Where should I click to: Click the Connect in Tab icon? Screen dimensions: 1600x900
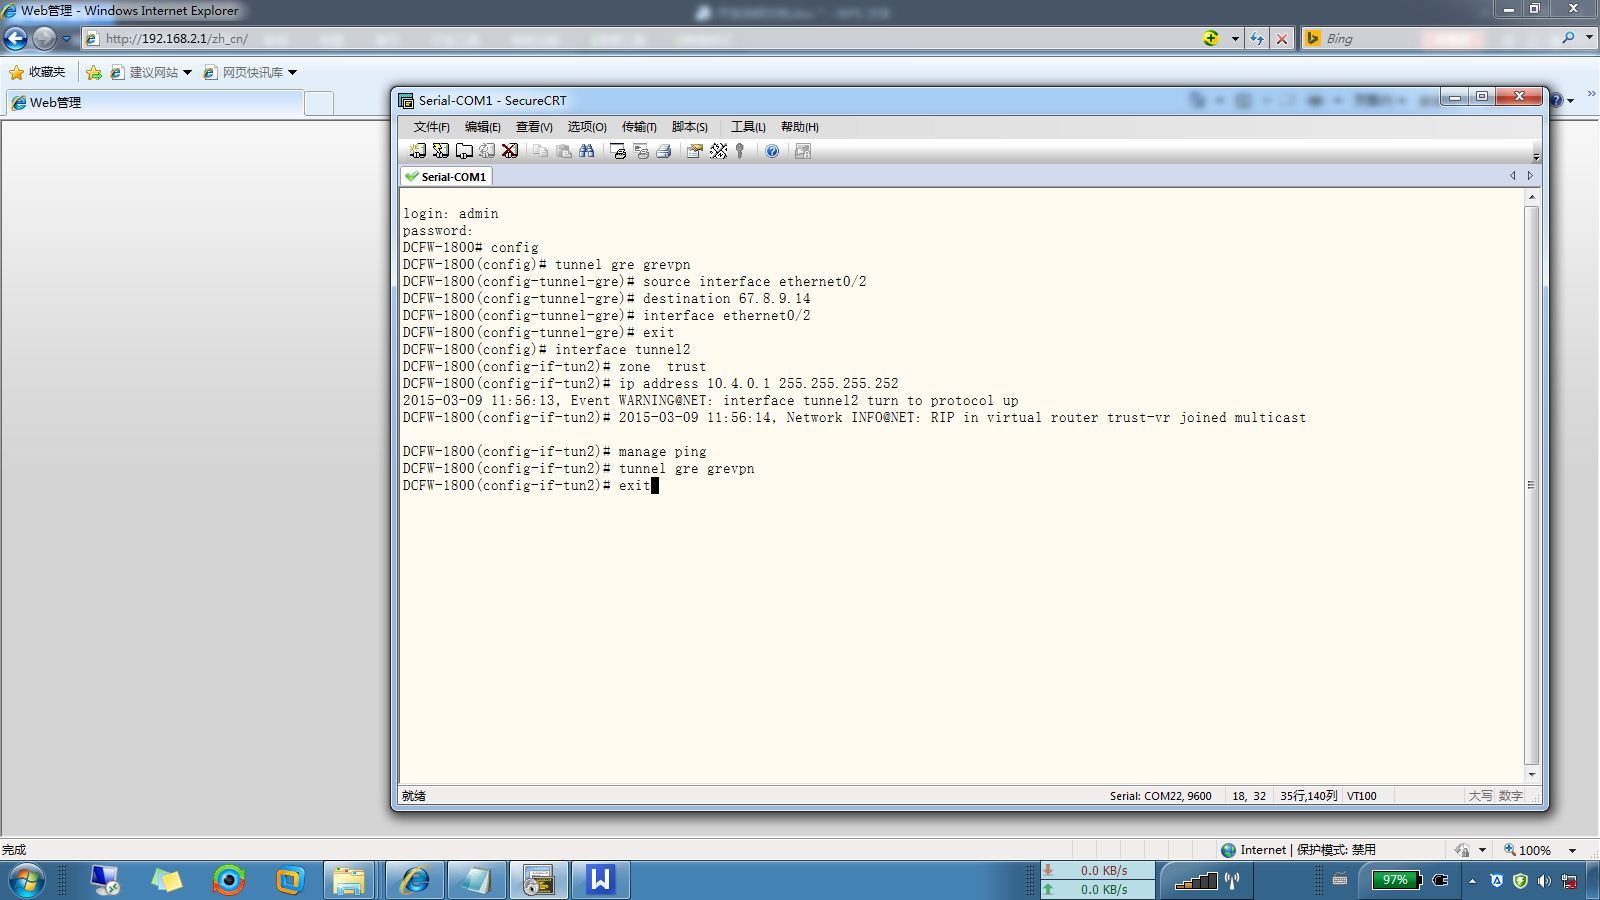(464, 151)
